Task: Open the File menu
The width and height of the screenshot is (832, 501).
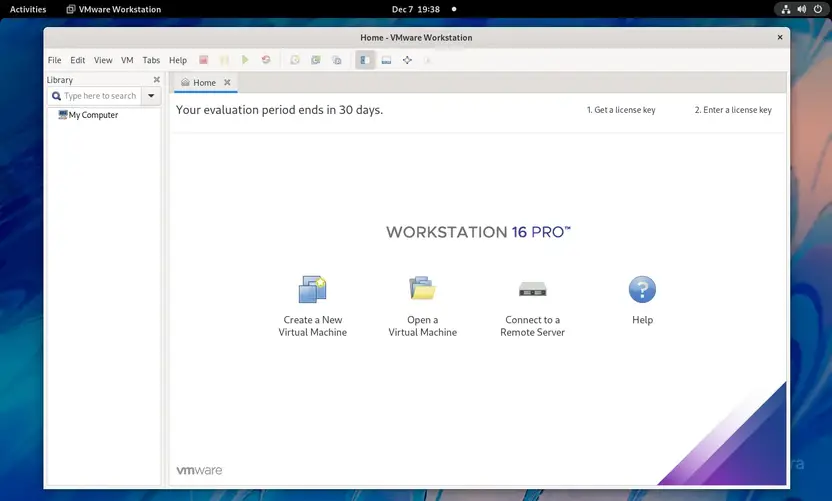Action: 54,60
